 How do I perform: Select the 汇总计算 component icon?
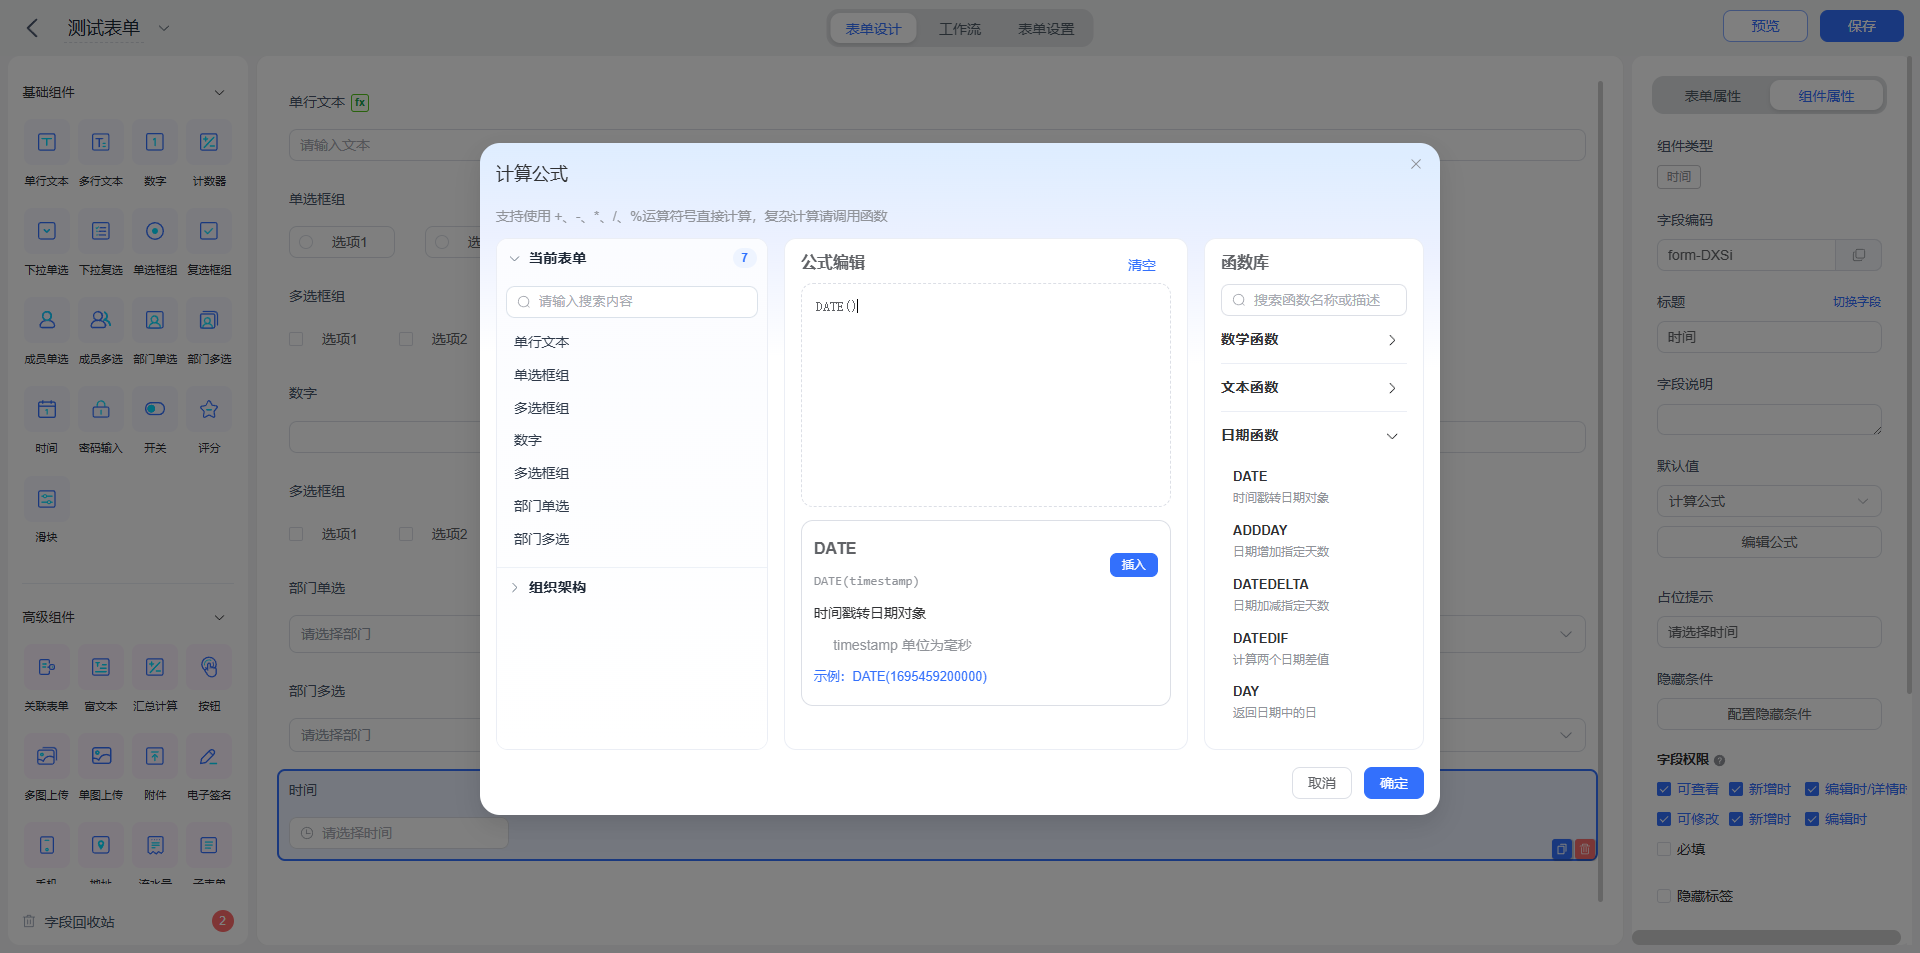155,667
